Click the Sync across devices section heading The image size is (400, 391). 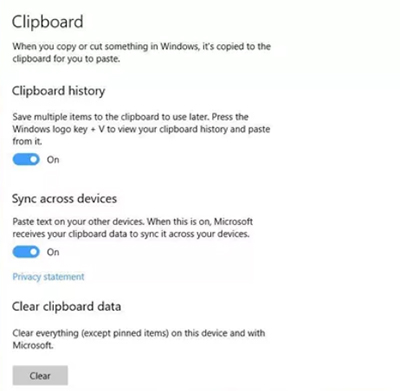[x=64, y=199]
